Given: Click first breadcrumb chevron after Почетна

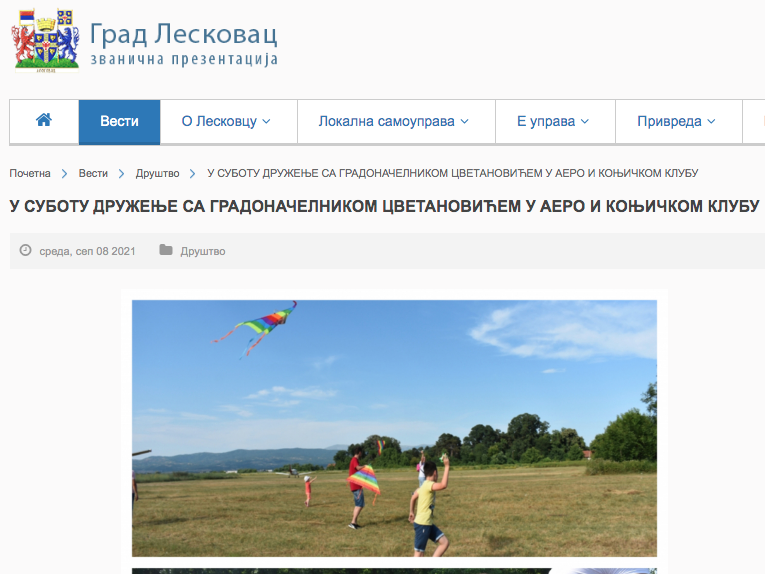Looking at the screenshot, I should point(65,174).
